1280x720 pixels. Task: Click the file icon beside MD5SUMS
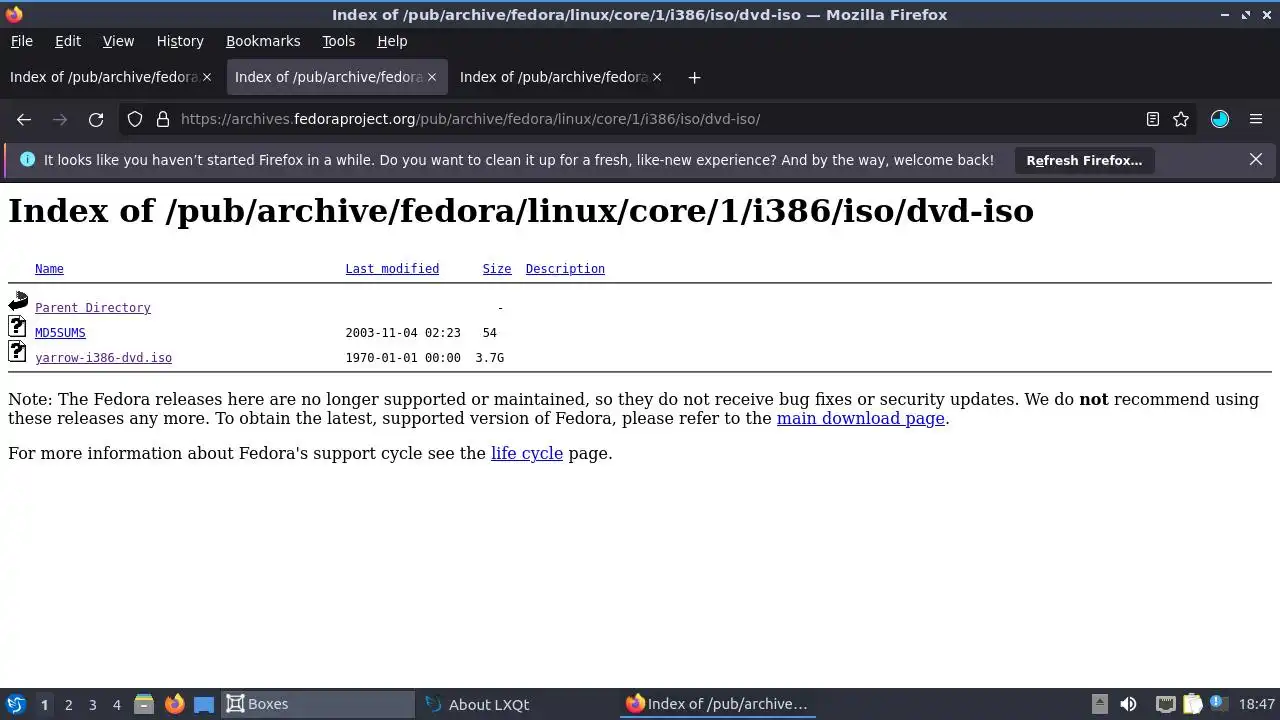click(17, 326)
